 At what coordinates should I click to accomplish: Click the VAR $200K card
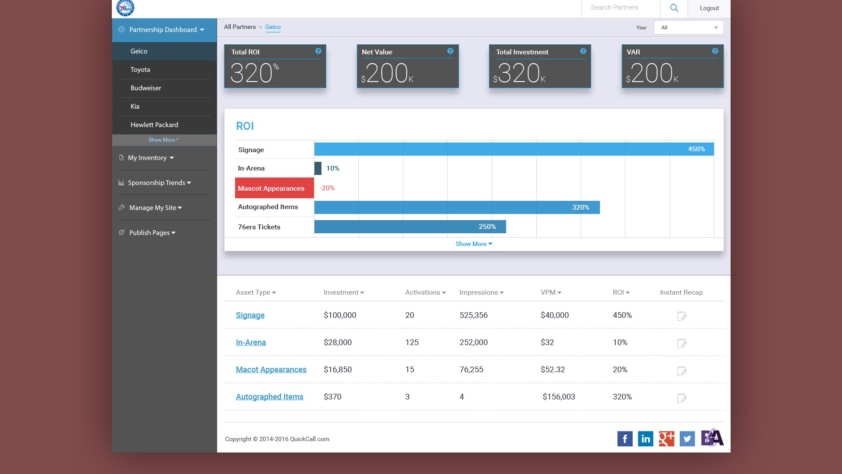pyautogui.click(x=672, y=66)
